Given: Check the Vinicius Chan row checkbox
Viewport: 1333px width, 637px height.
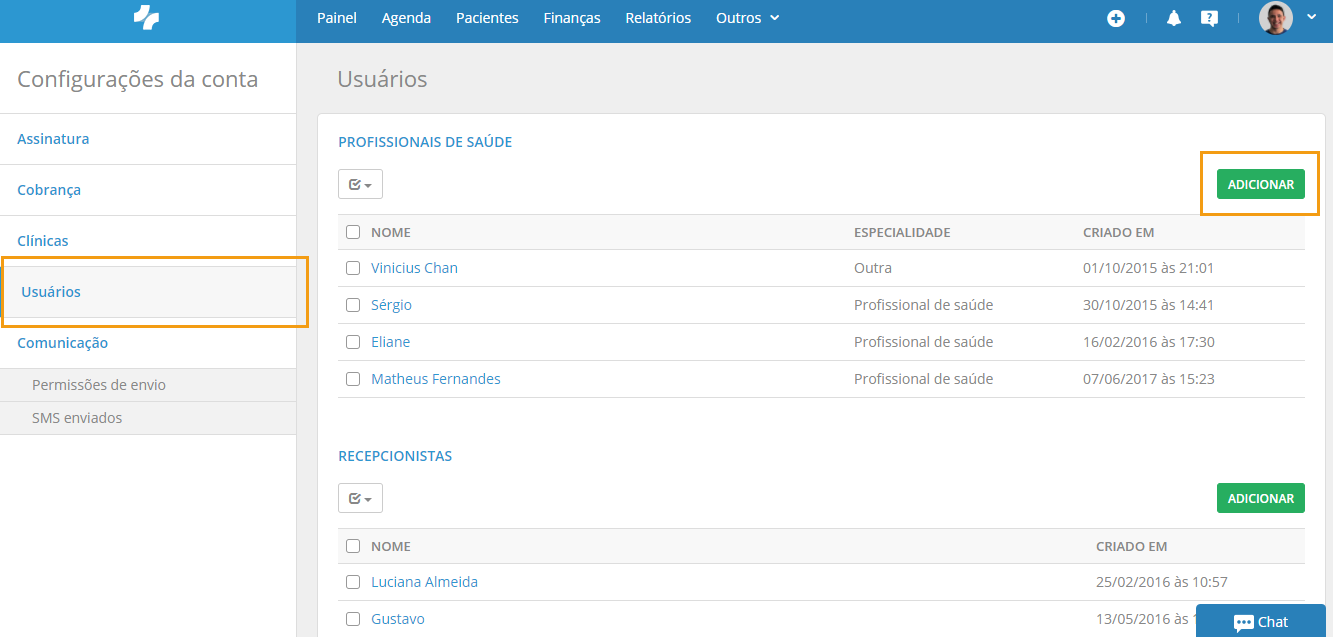Looking at the screenshot, I should 353,268.
